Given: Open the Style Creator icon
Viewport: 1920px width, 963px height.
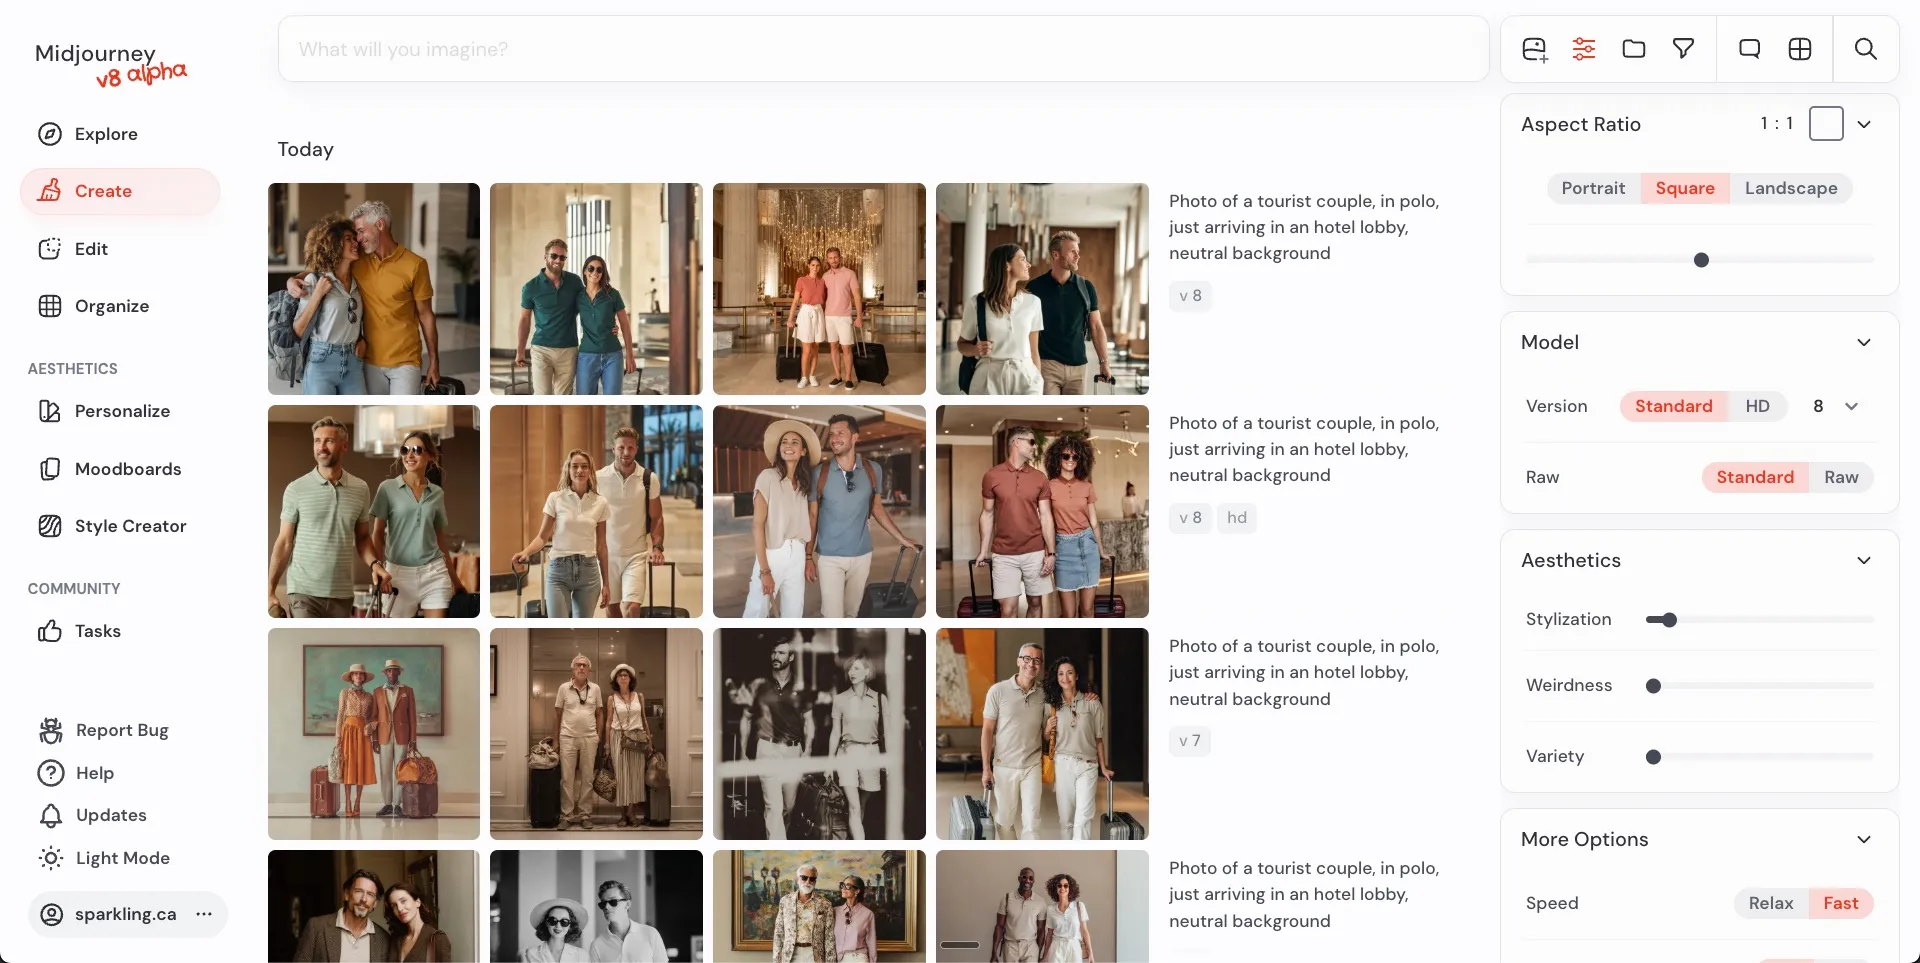Looking at the screenshot, I should tap(49, 526).
